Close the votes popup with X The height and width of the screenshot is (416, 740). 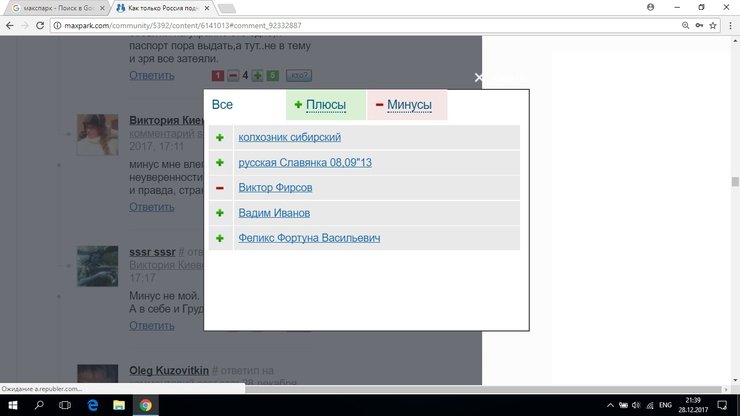[x=479, y=78]
